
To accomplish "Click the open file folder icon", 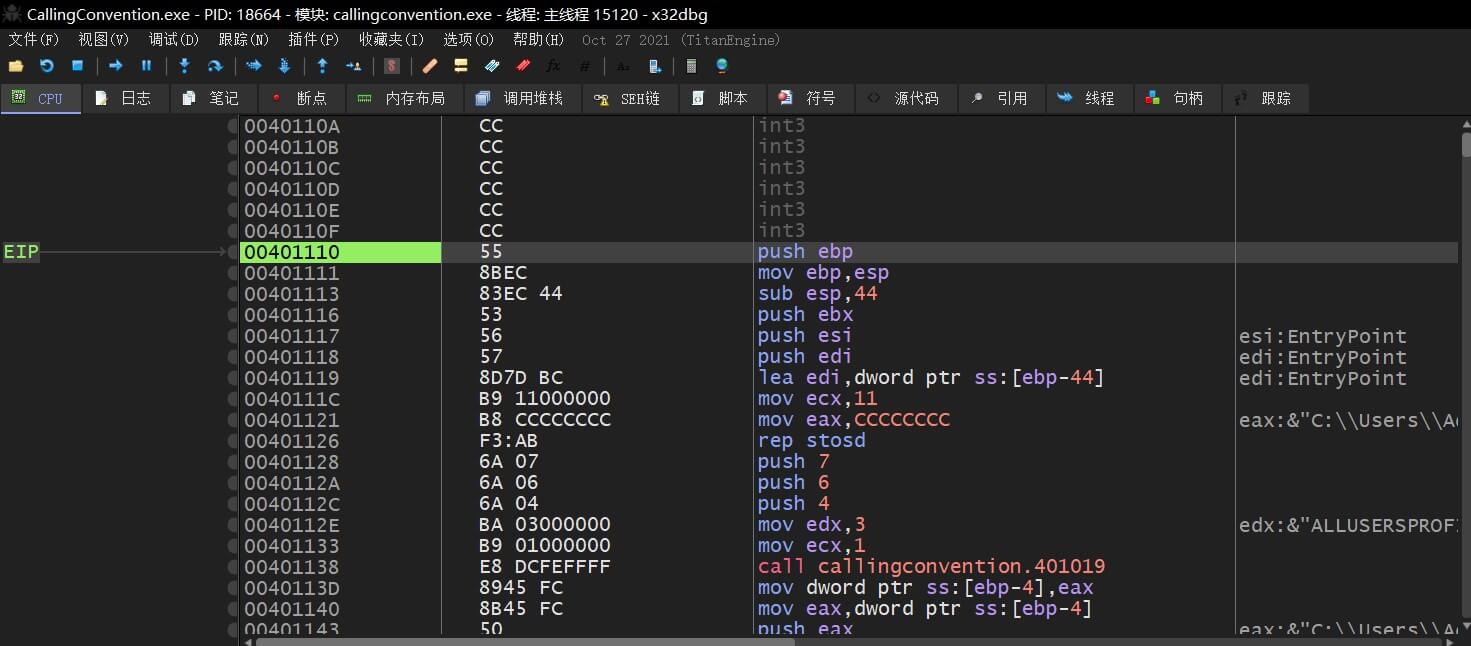I will coord(15,66).
